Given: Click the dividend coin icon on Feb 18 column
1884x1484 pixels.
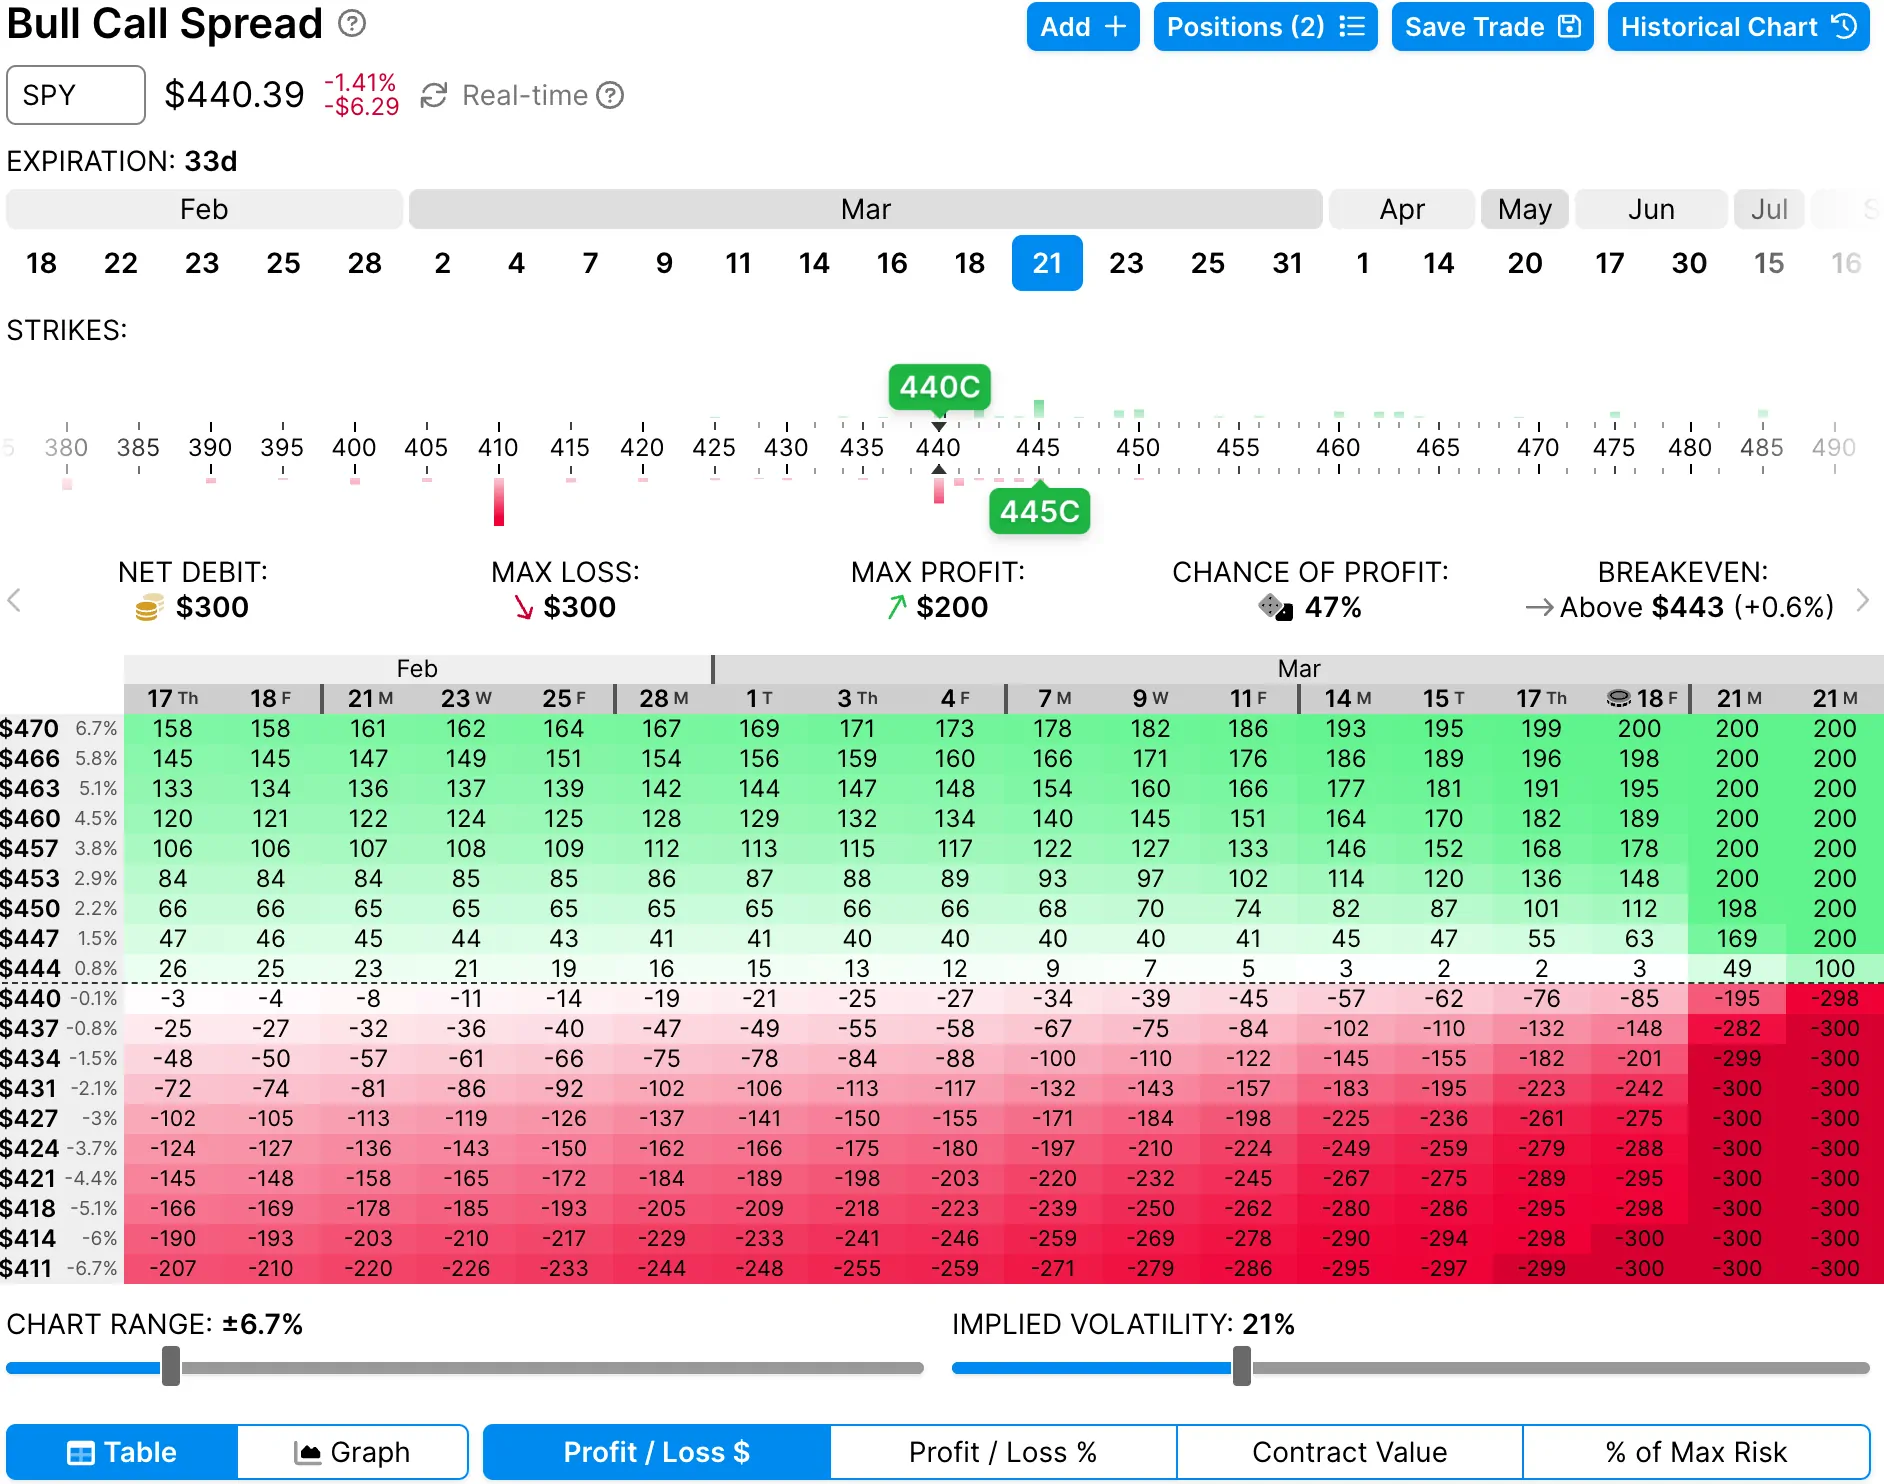Looking at the screenshot, I should (x=1621, y=697).
